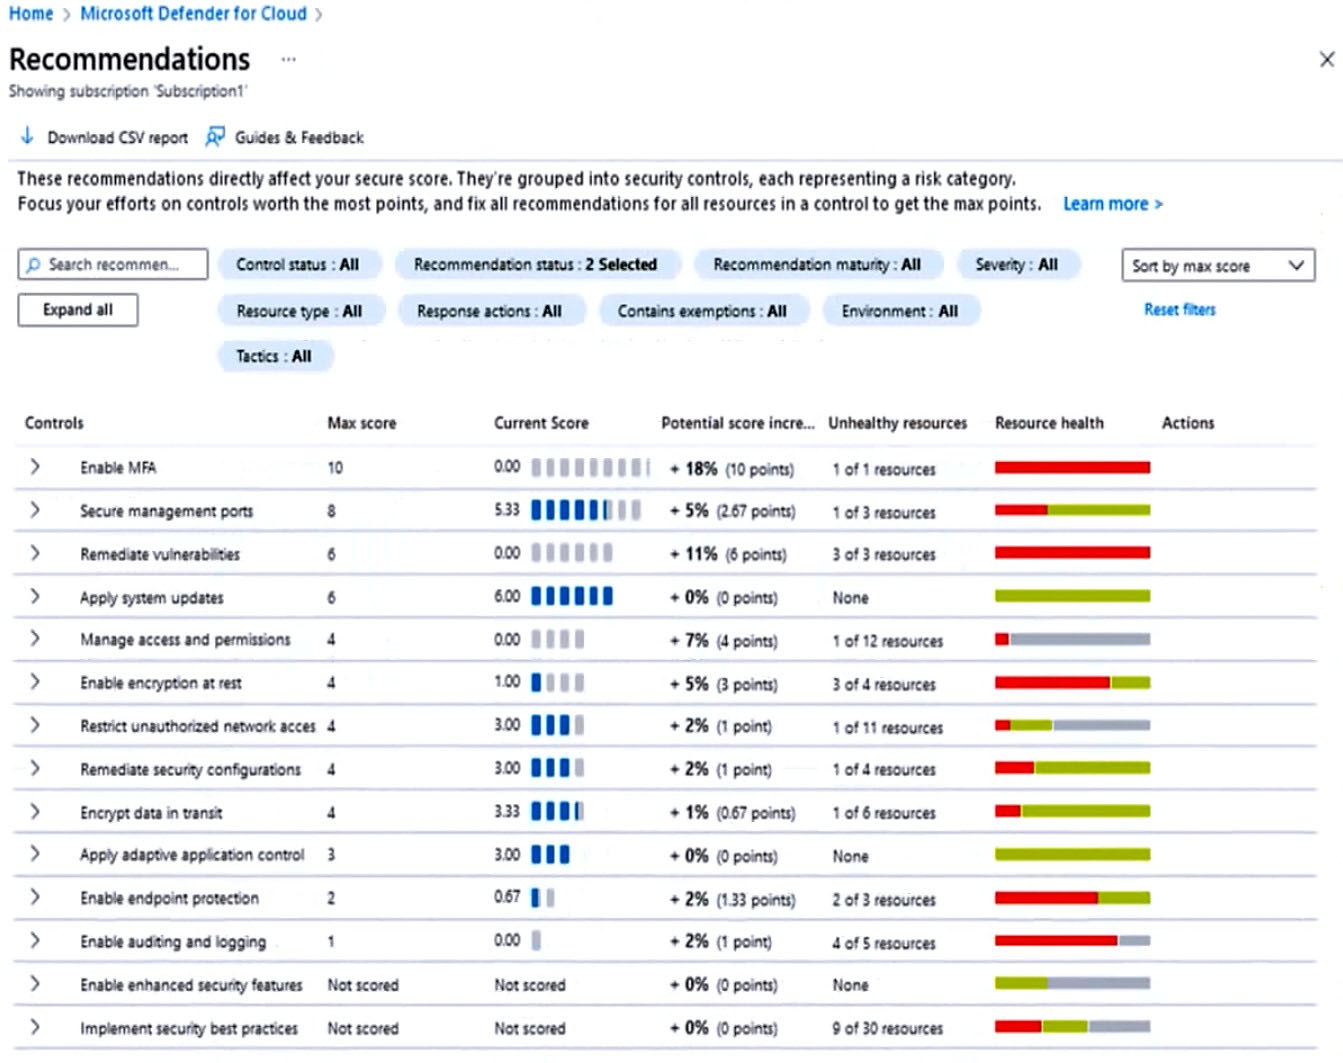
Task: Expand the Secure management ports row
Action: coord(35,510)
